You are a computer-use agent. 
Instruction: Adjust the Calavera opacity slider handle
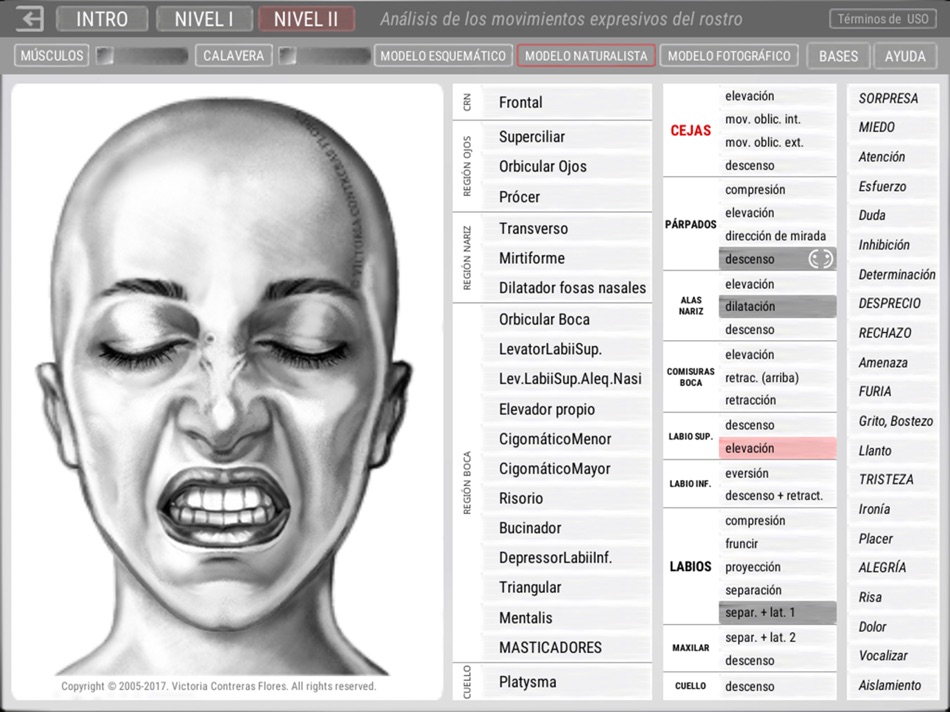(287, 56)
